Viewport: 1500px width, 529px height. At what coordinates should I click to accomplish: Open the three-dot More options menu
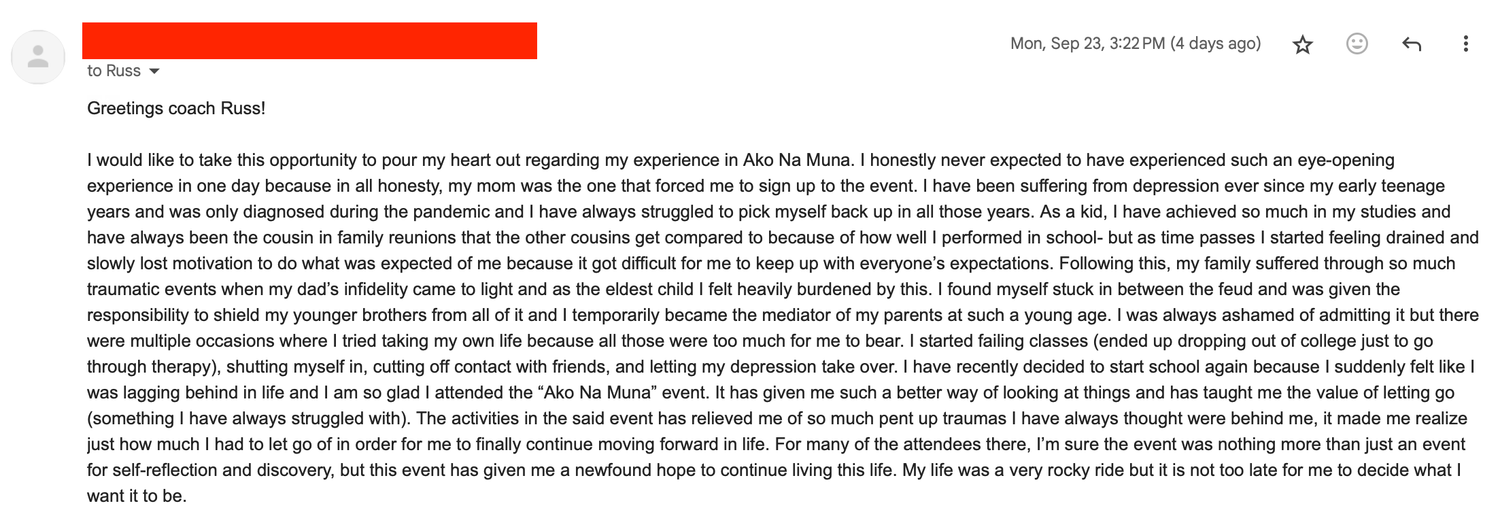(x=1465, y=44)
